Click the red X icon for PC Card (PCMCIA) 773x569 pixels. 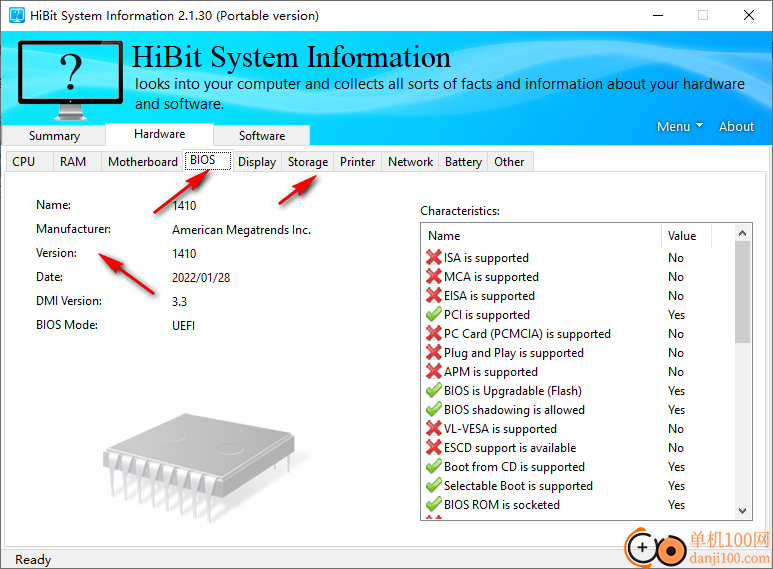[x=433, y=333]
